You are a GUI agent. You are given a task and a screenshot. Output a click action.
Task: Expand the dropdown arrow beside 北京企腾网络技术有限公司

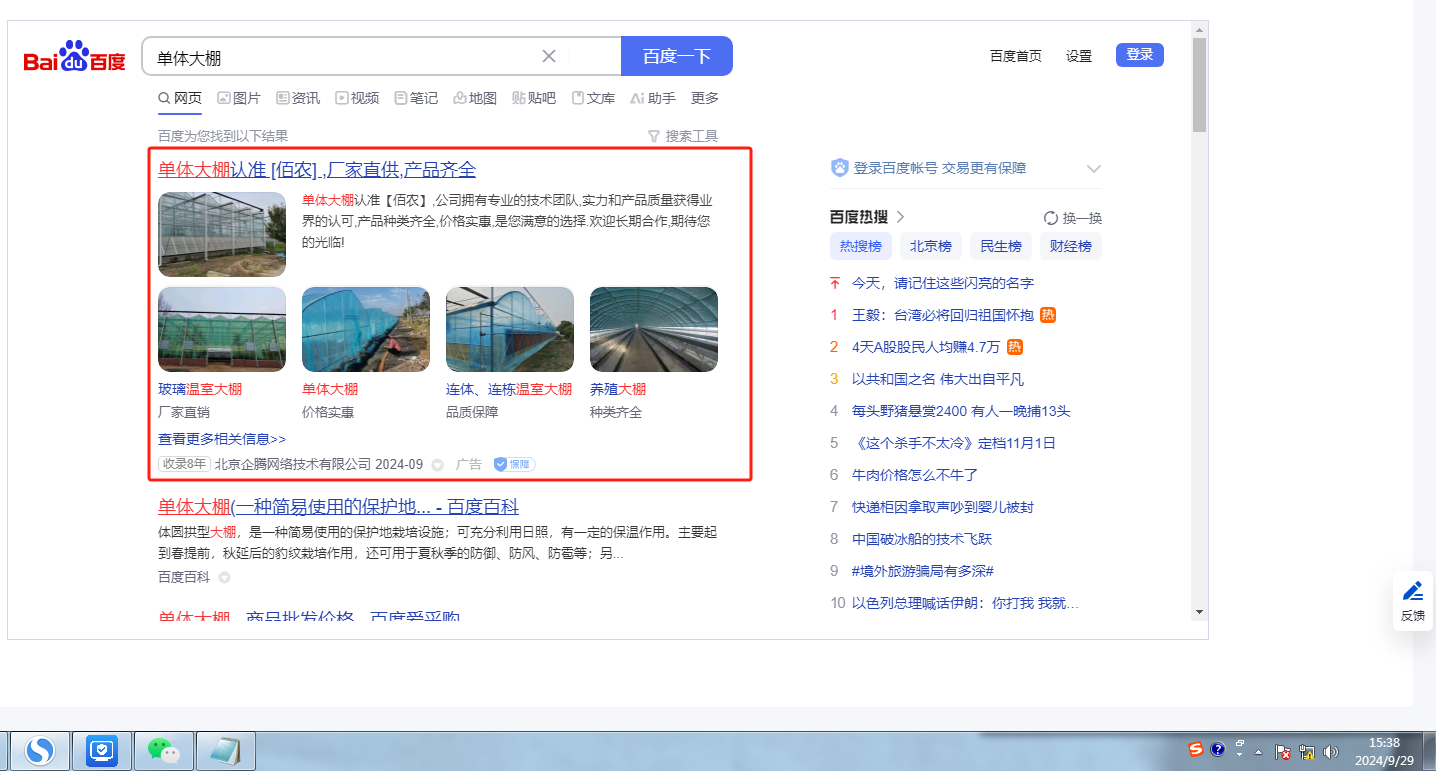click(437, 465)
